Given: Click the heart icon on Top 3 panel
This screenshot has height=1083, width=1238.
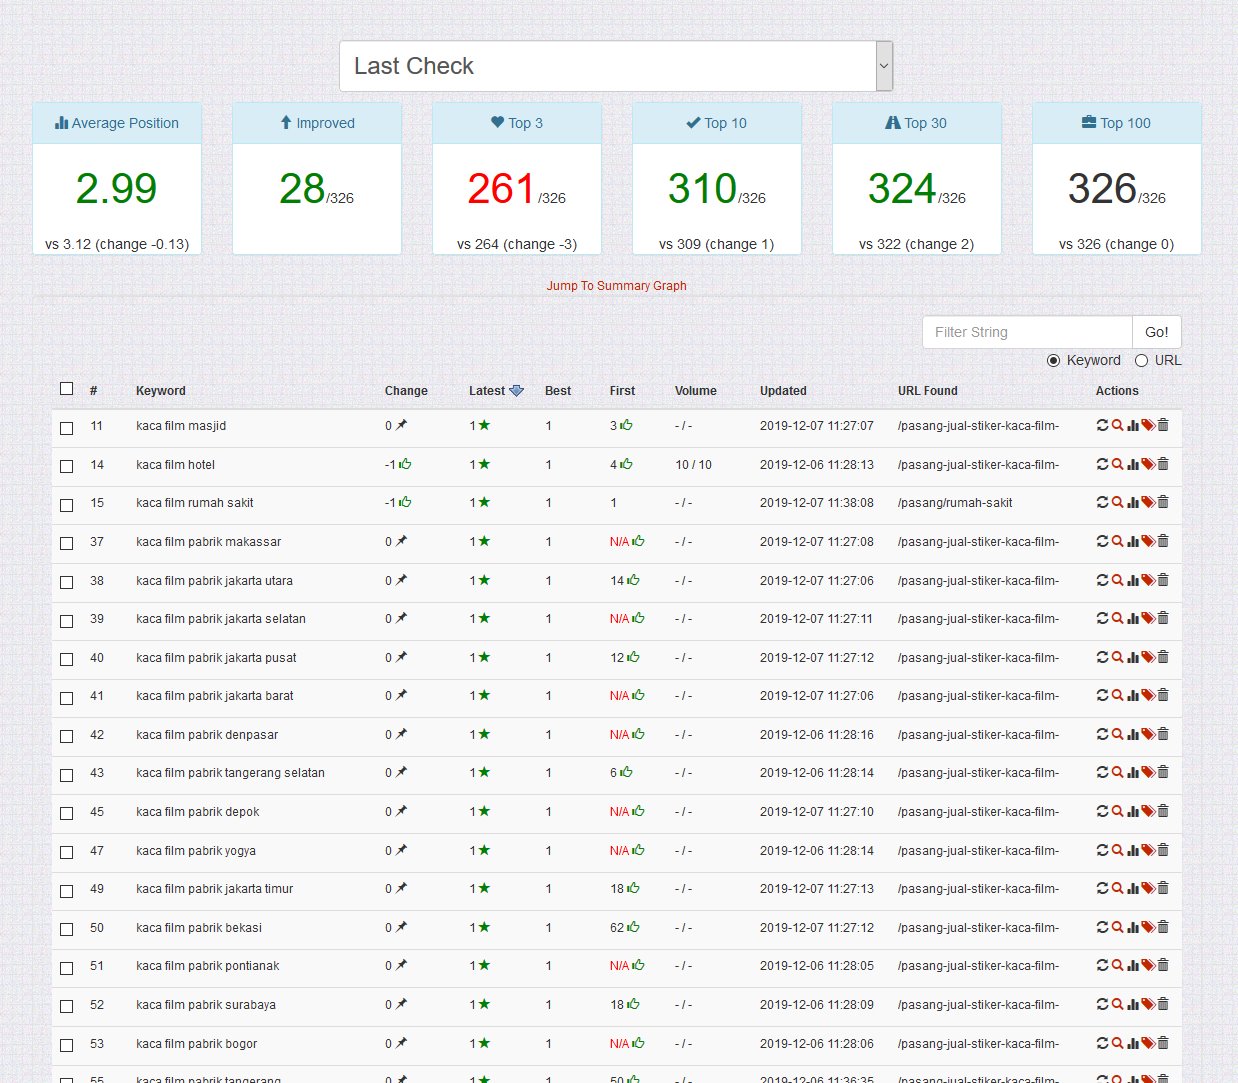Looking at the screenshot, I should click(497, 122).
